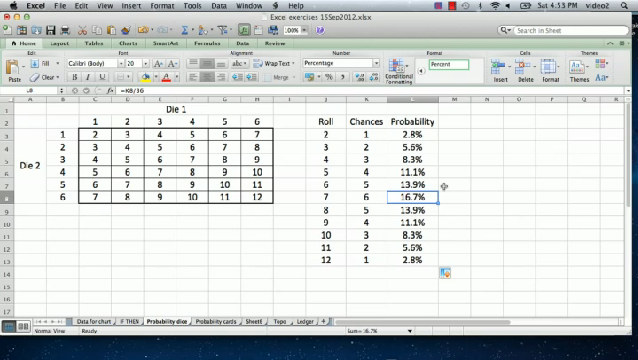
Task: Click Decrease Indent icon
Action: [x=237, y=77]
